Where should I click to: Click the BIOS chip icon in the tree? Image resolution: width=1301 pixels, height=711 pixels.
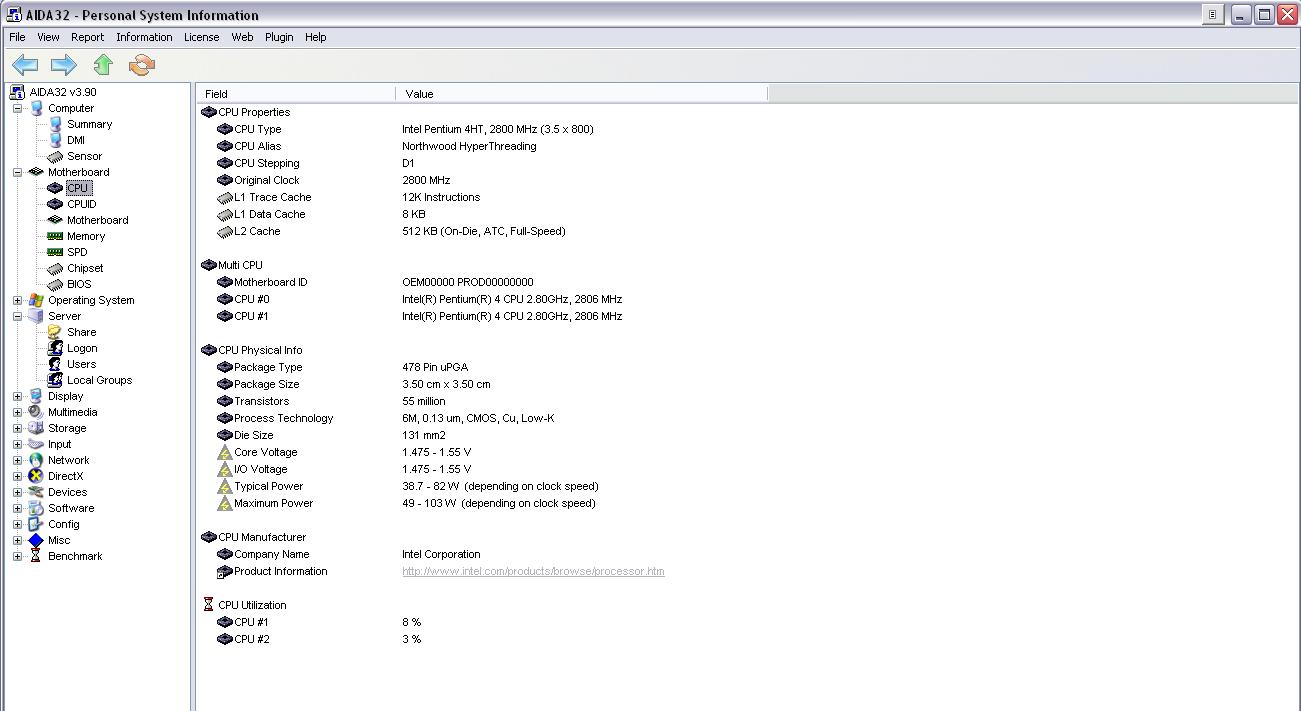(55, 284)
